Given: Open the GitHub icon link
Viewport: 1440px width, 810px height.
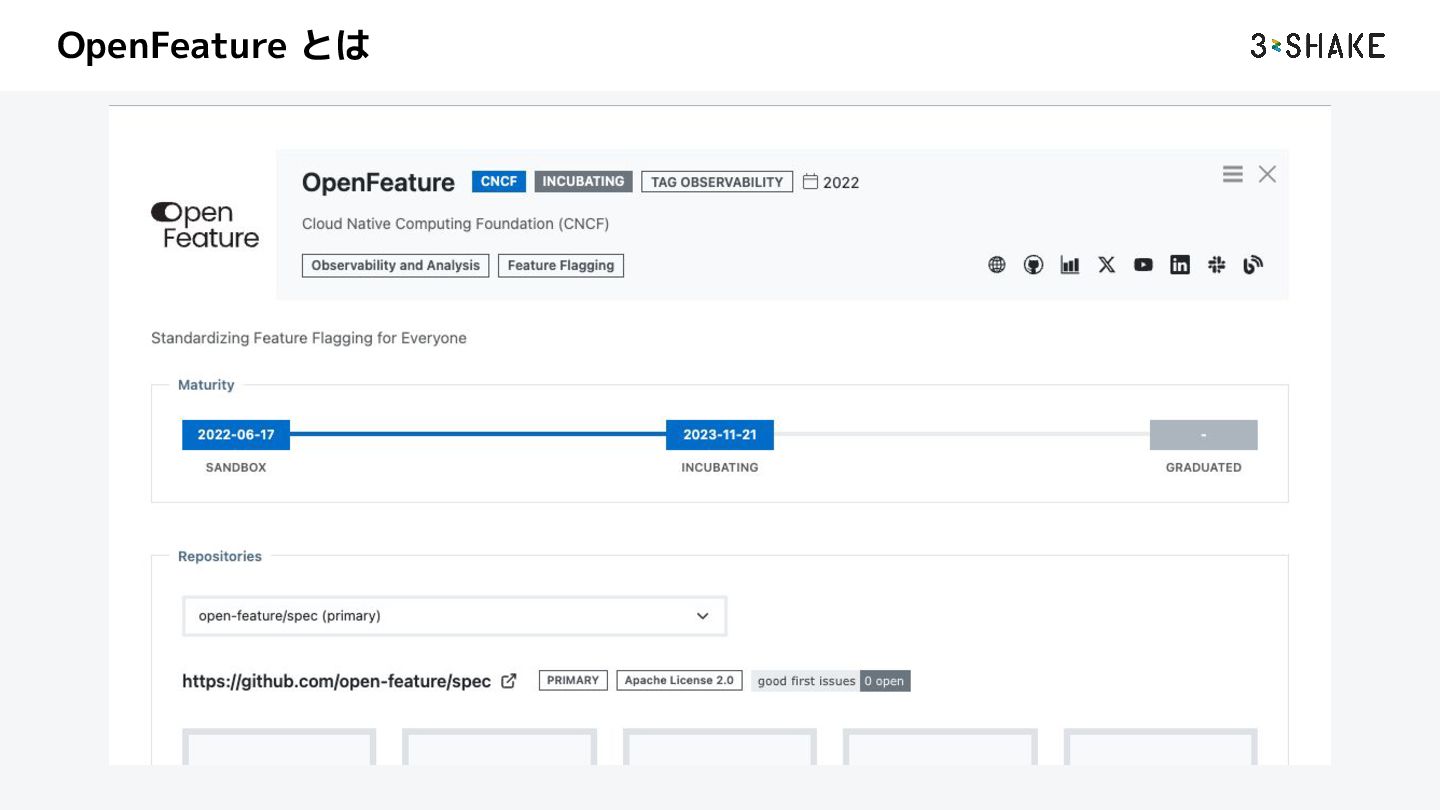Looking at the screenshot, I should click(x=1033, y=265).
